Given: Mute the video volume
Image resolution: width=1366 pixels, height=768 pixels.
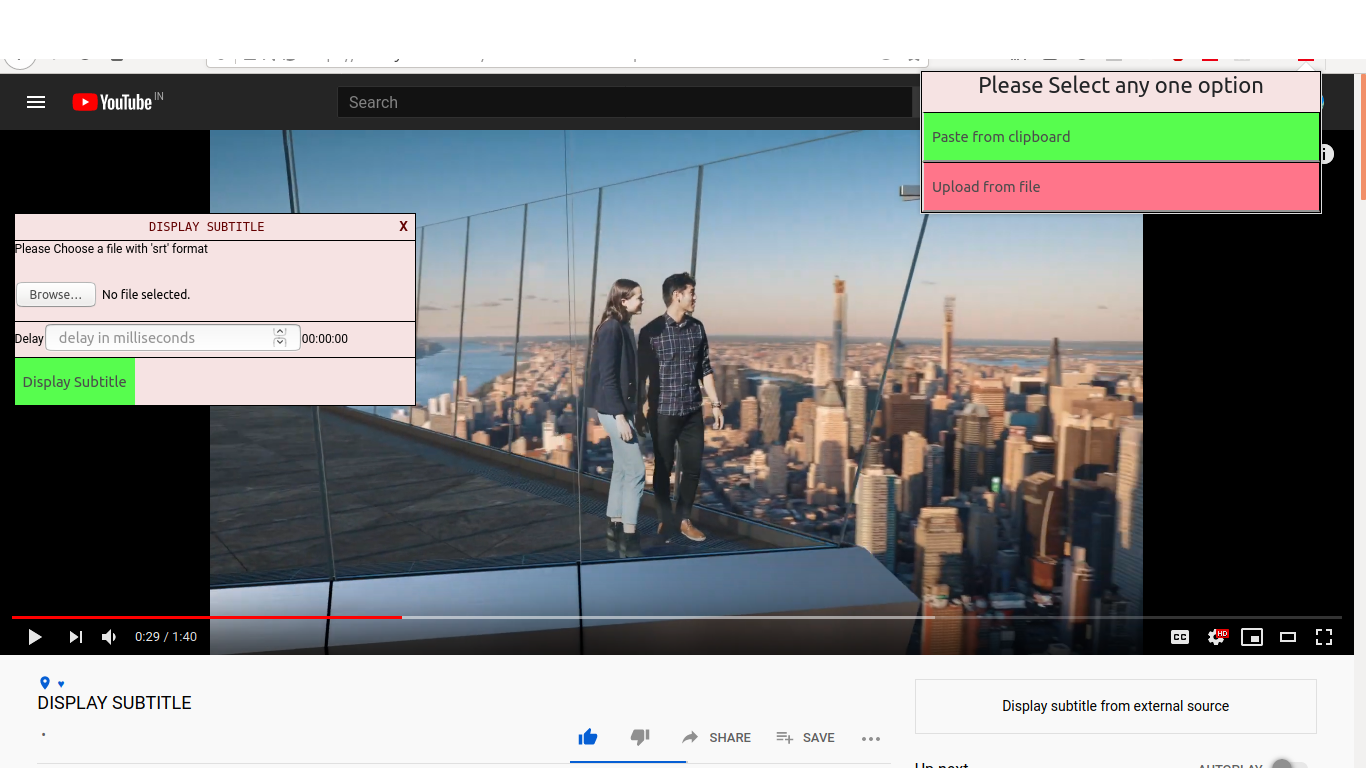Looking at the screenshot, I should [109, 637].
